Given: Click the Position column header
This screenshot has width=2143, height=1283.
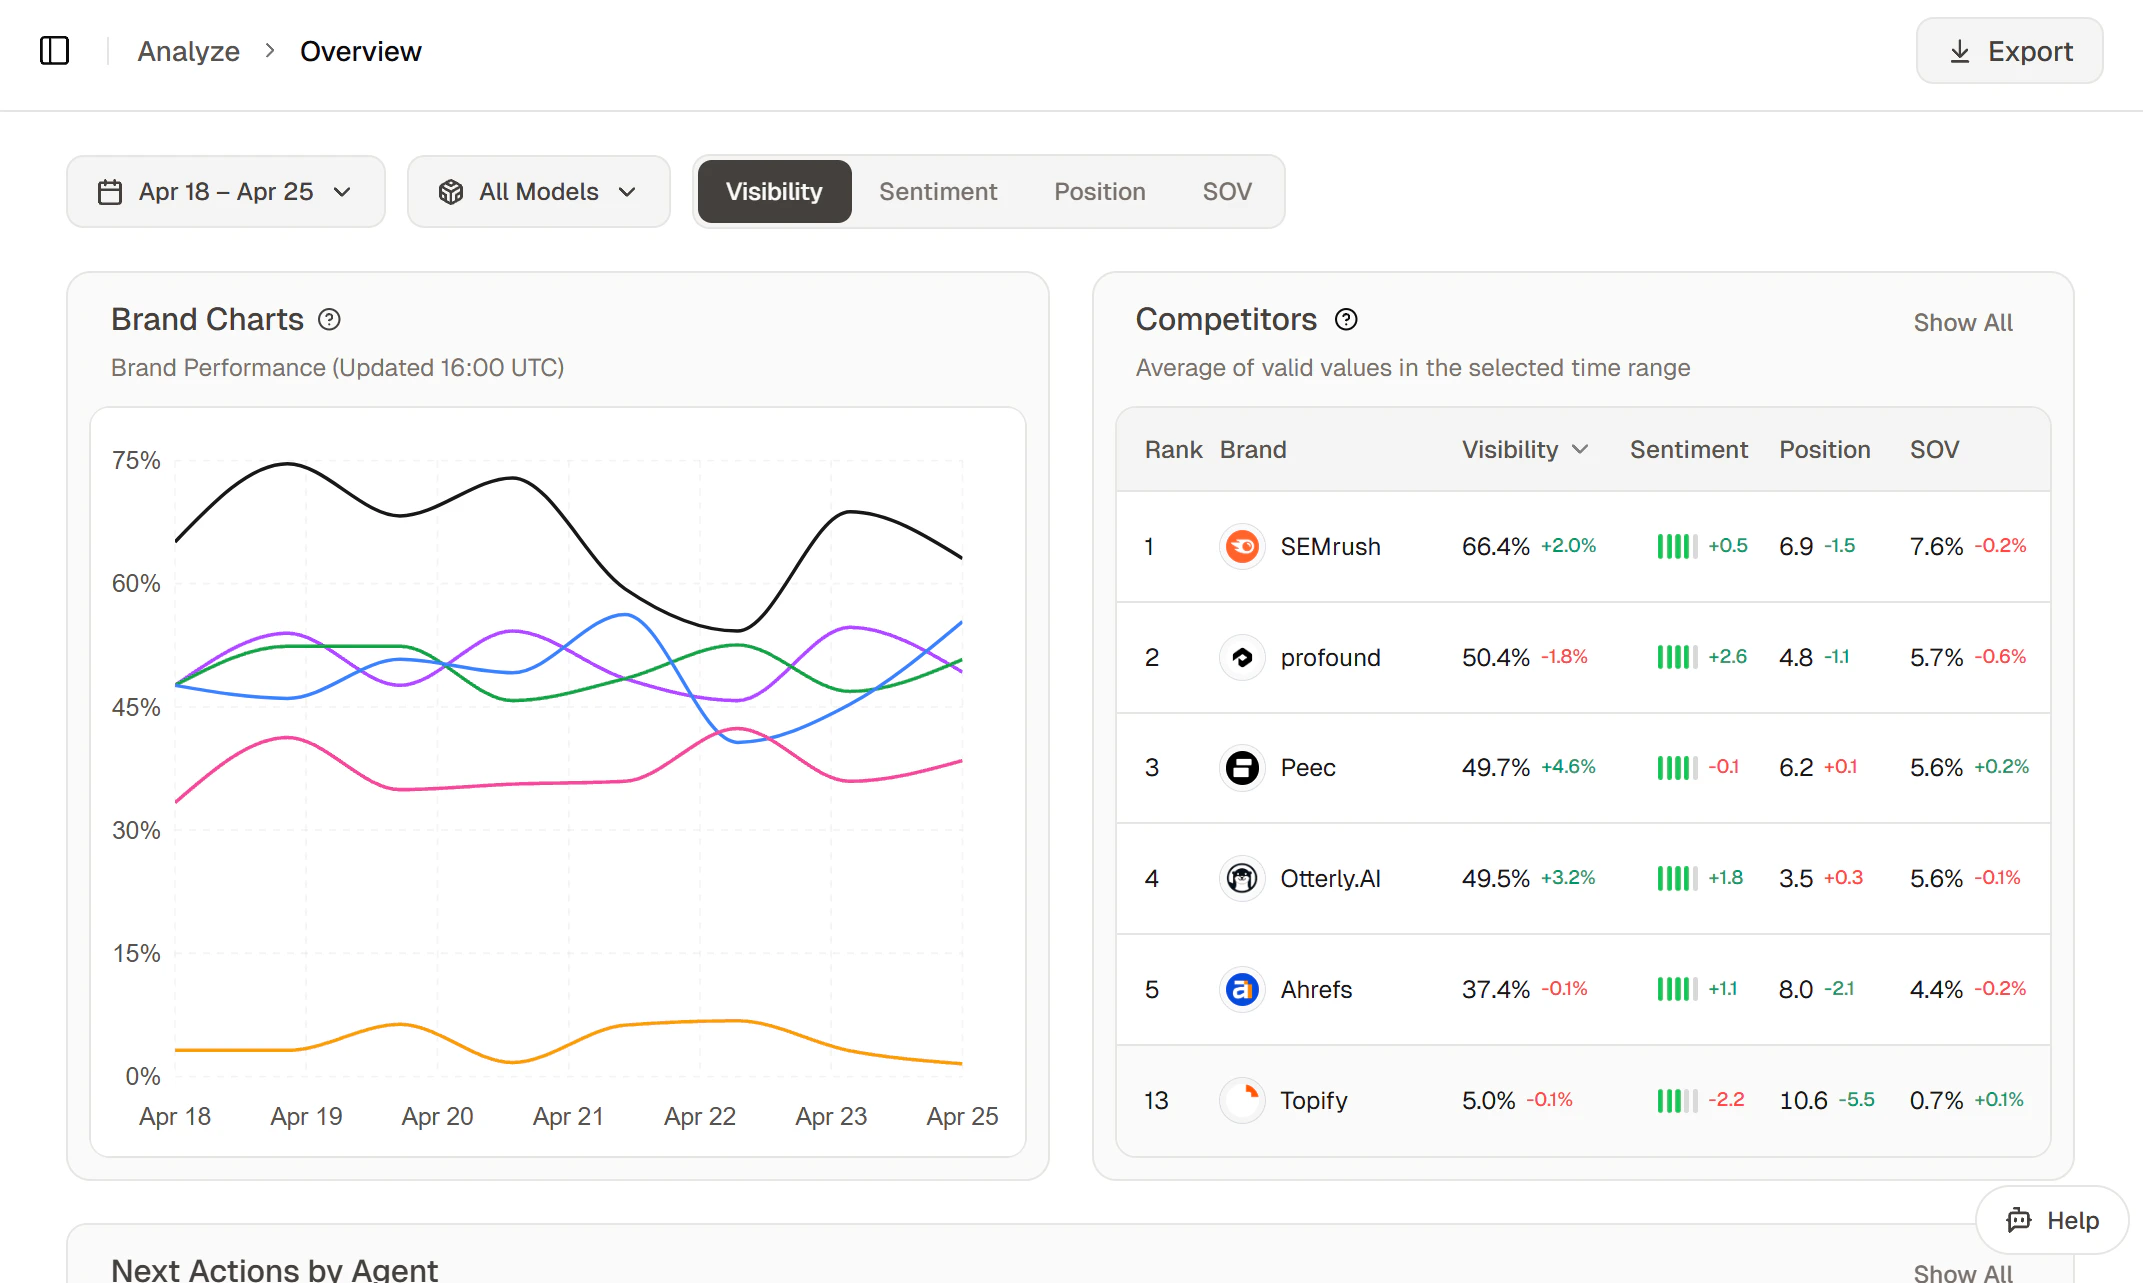Looking at the screenshot, I should pos(1825,450).
